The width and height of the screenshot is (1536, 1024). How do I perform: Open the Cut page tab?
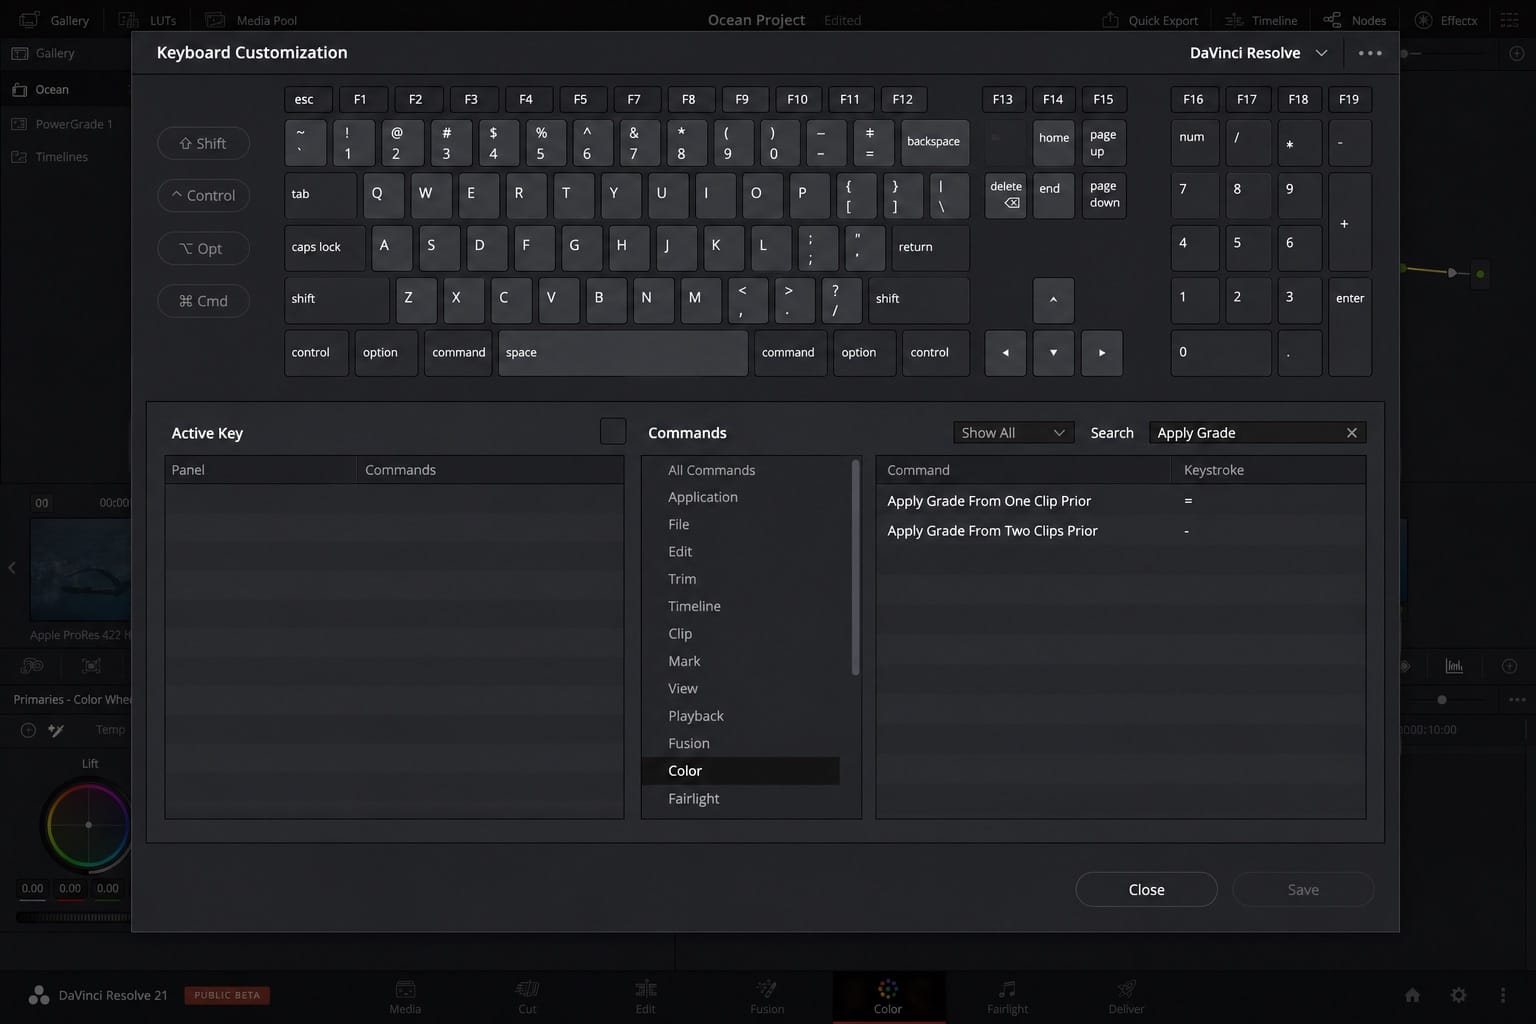pos(527,997)
